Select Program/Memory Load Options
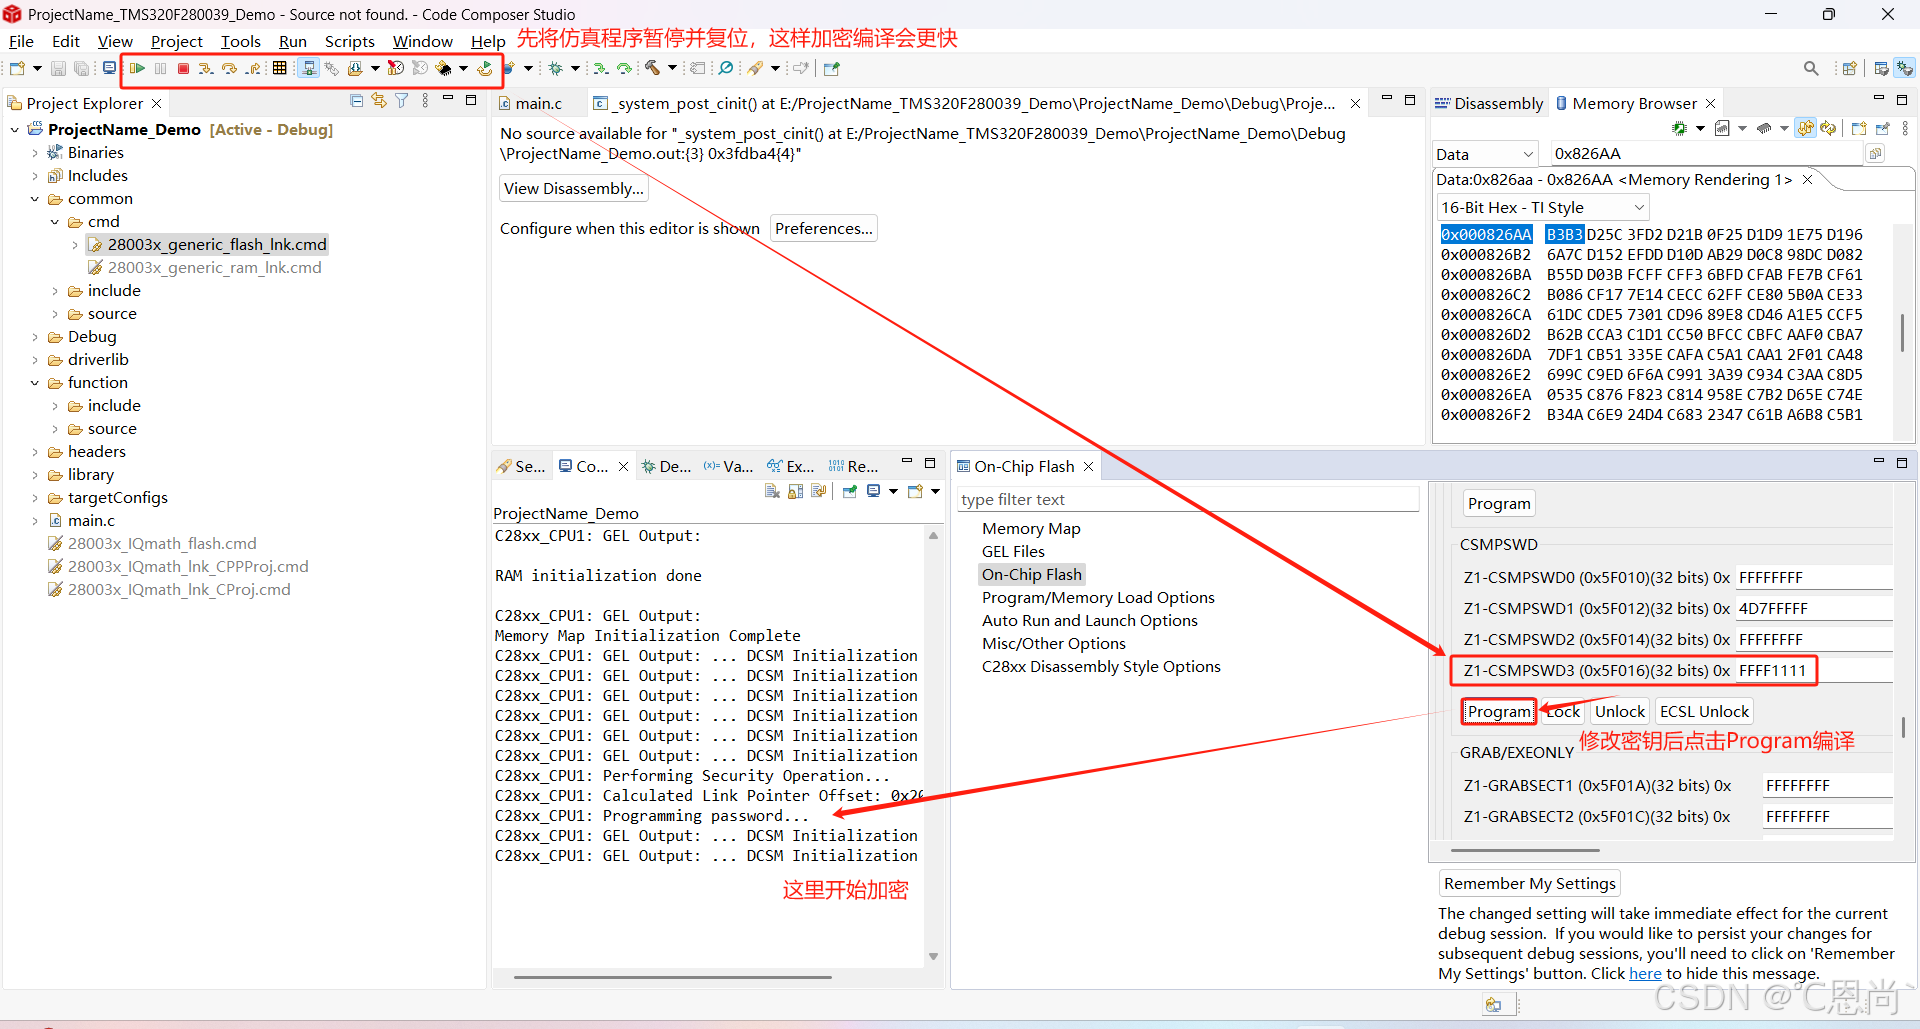Viewport: 1920px width, 1029px height. 1098,597
